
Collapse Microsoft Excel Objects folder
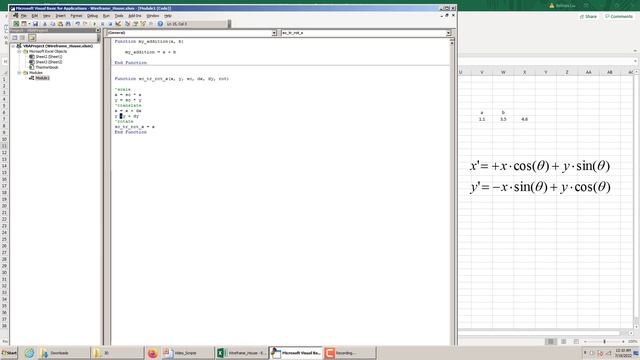(19, 51)
